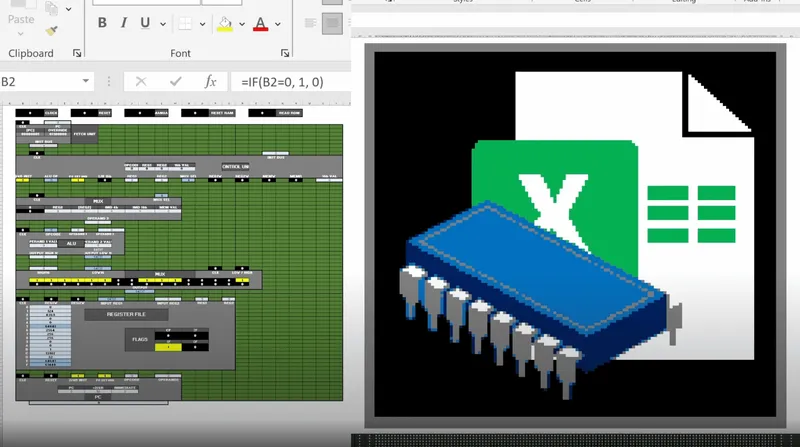Click the Excel chip pixel-art thumbnail

575,234
